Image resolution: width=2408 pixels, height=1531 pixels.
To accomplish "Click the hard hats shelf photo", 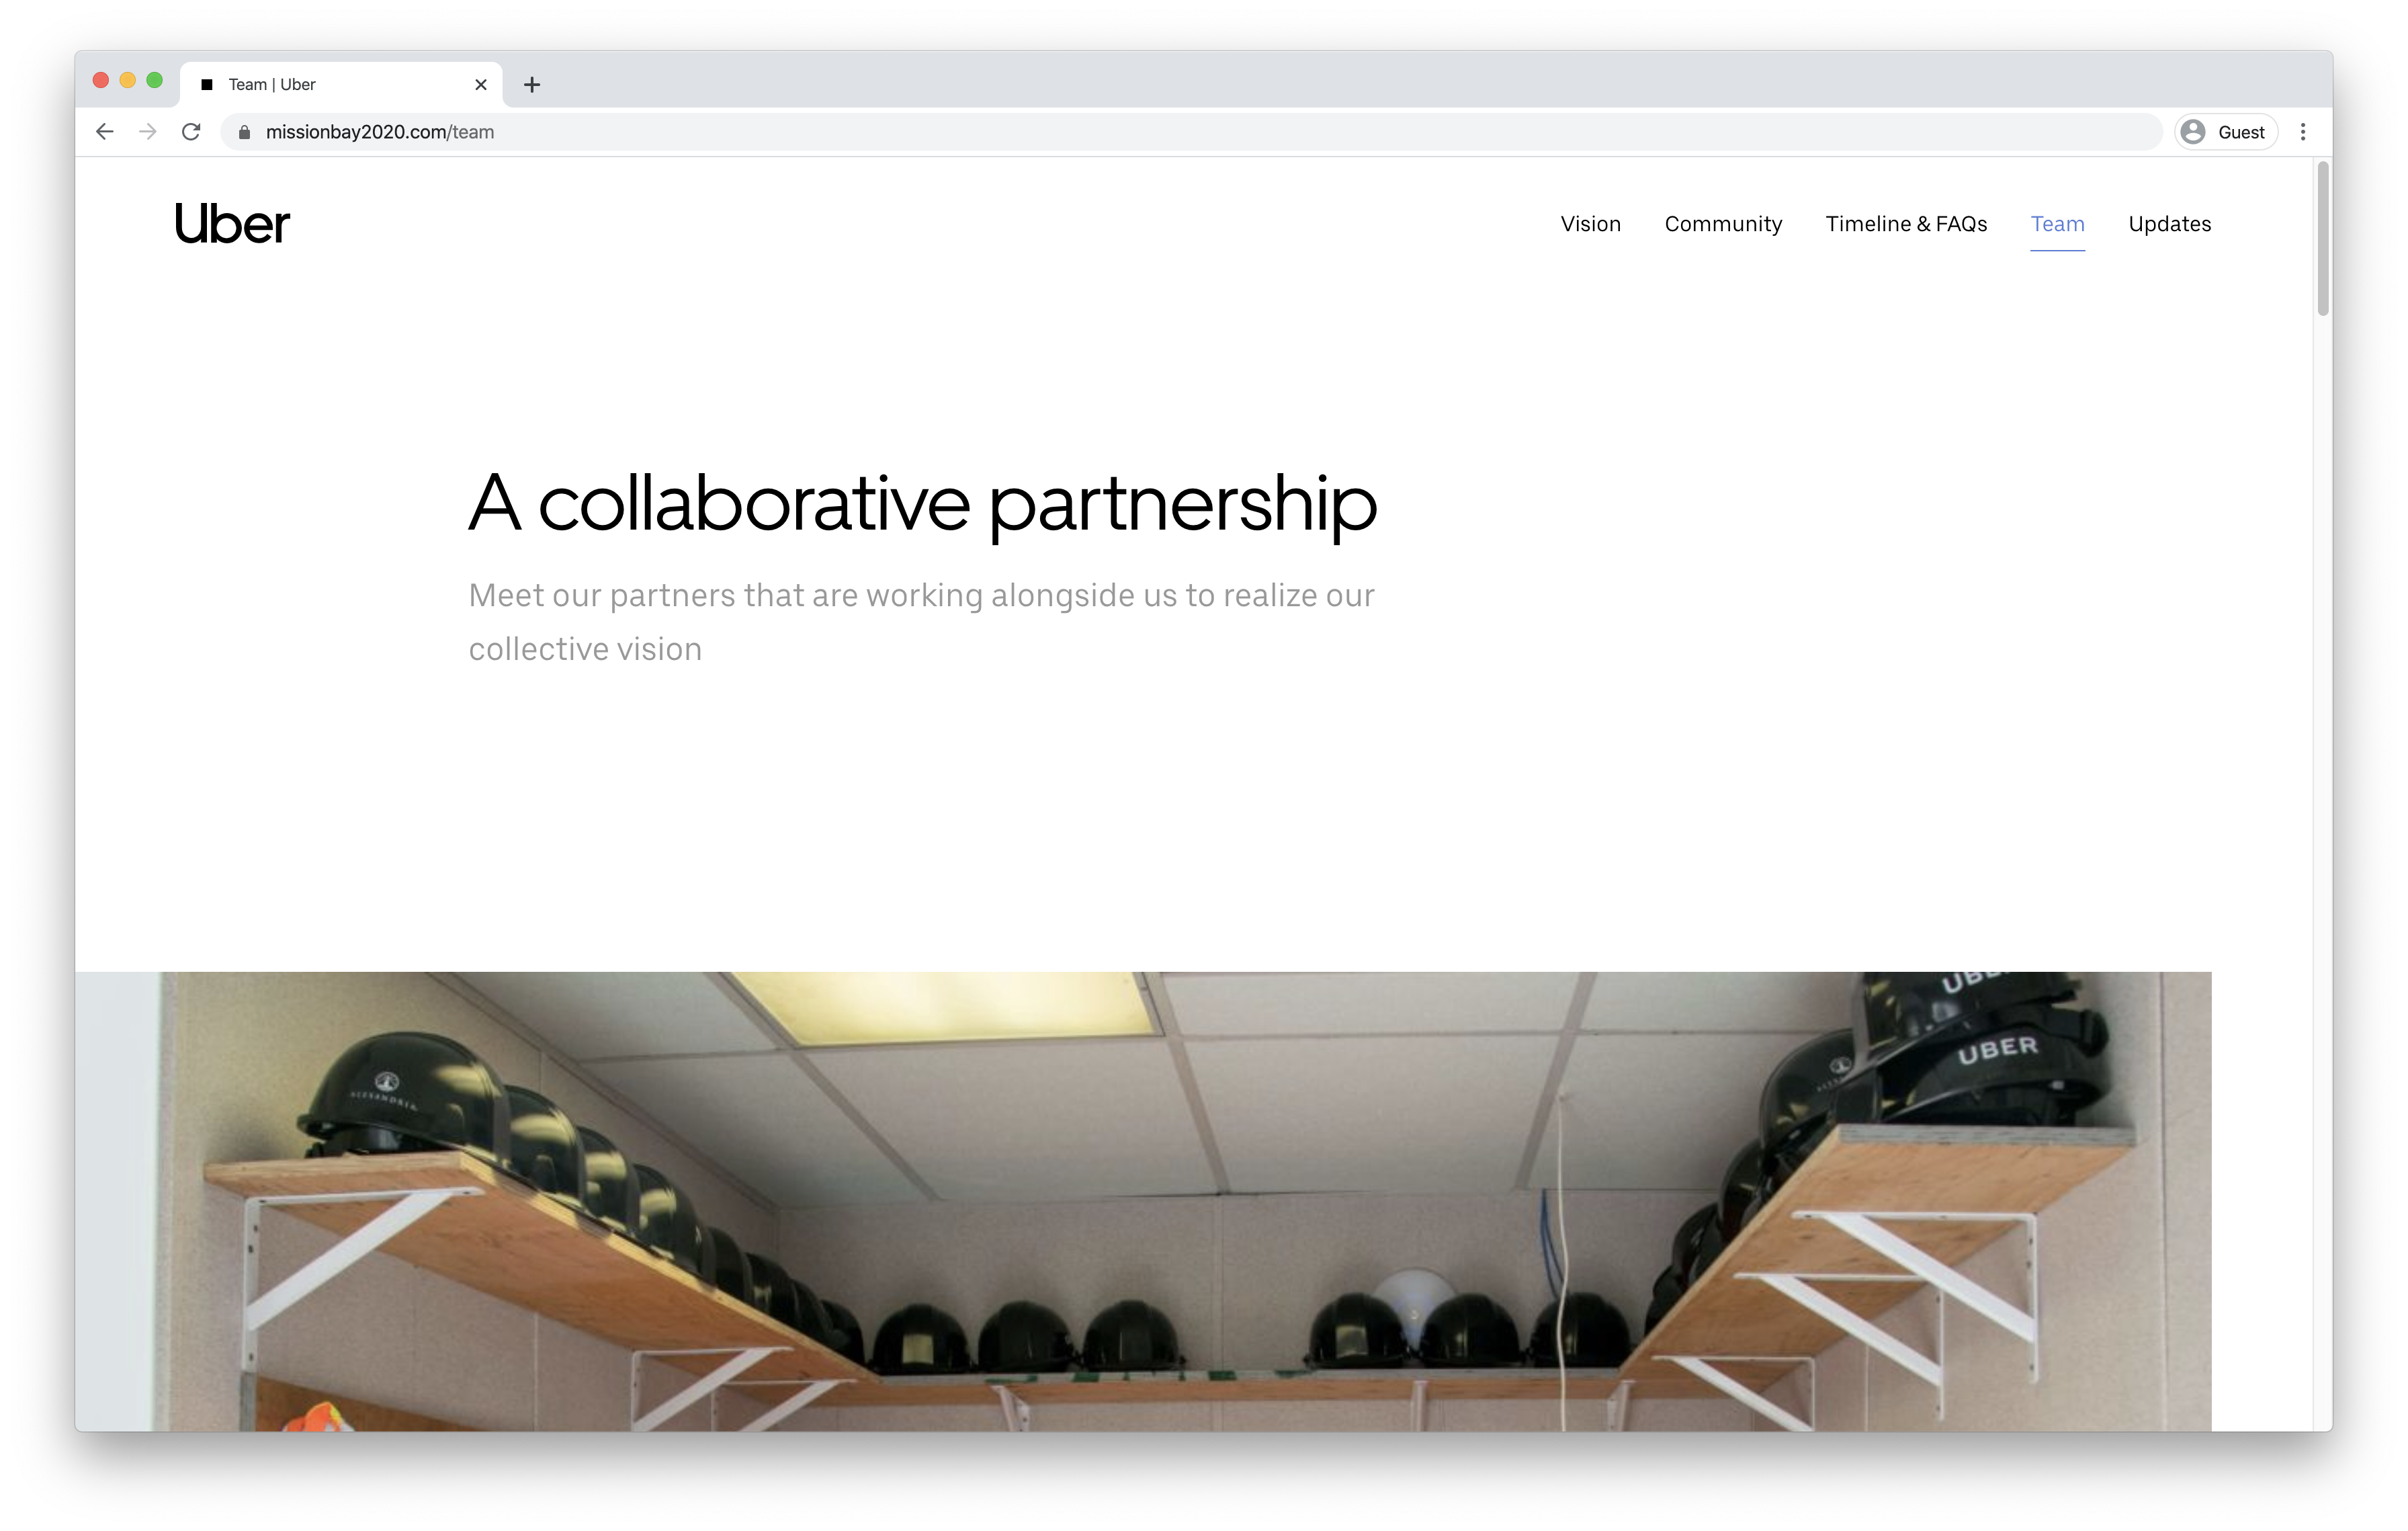I will (x=1143, y=1201).
